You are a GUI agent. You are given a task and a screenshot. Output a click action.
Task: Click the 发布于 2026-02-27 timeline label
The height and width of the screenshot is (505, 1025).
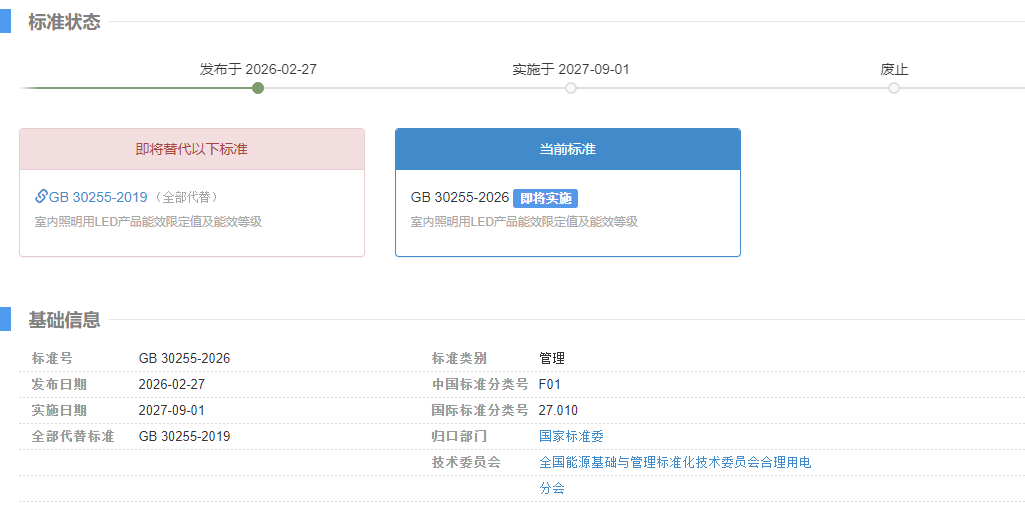pyautogui.click(x=258, y=69)
